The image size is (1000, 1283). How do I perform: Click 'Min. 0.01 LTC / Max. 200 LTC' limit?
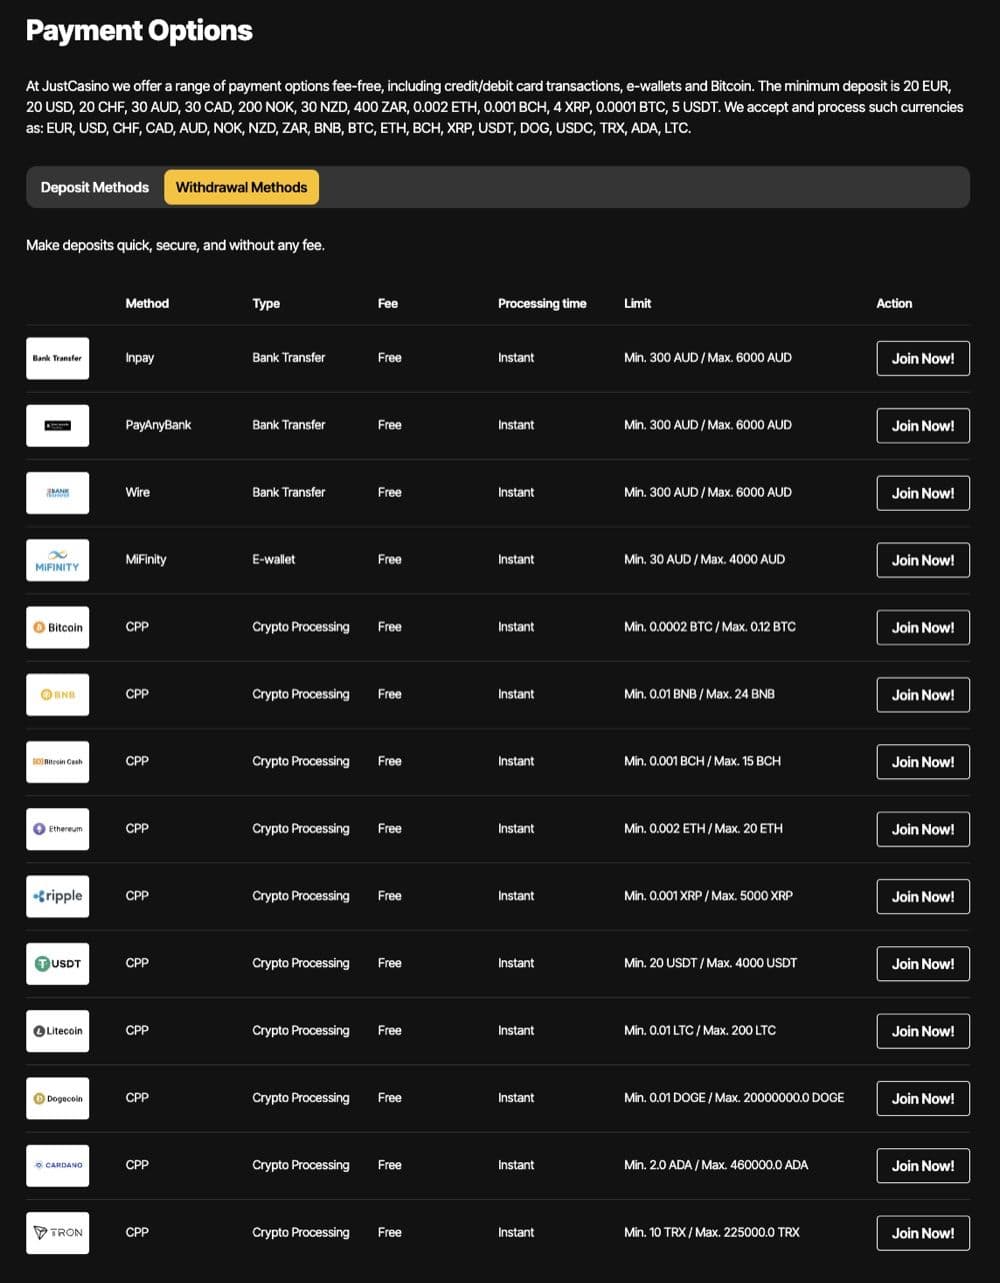click(700, 1030)
